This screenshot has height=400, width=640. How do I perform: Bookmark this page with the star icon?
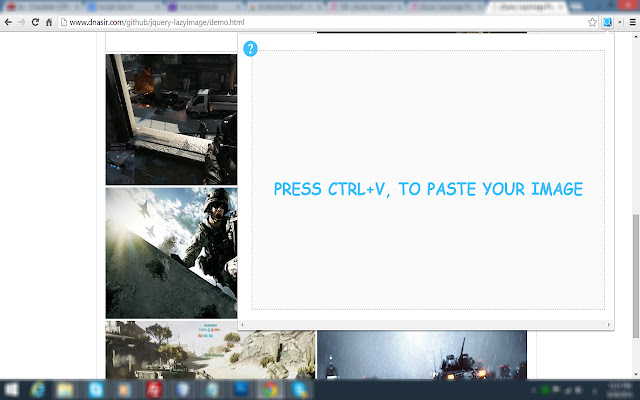pos(592,22)
